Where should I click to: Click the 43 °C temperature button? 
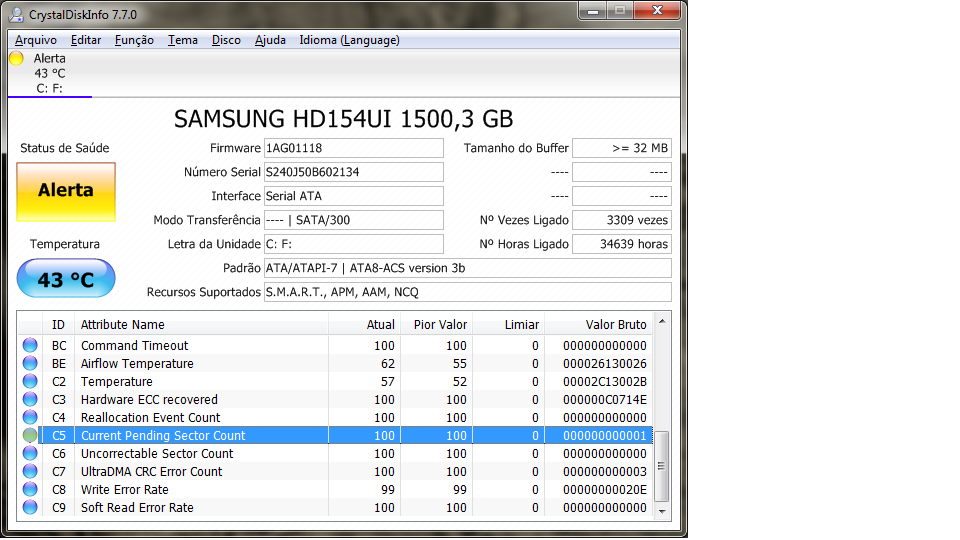[x=66, y=279]
